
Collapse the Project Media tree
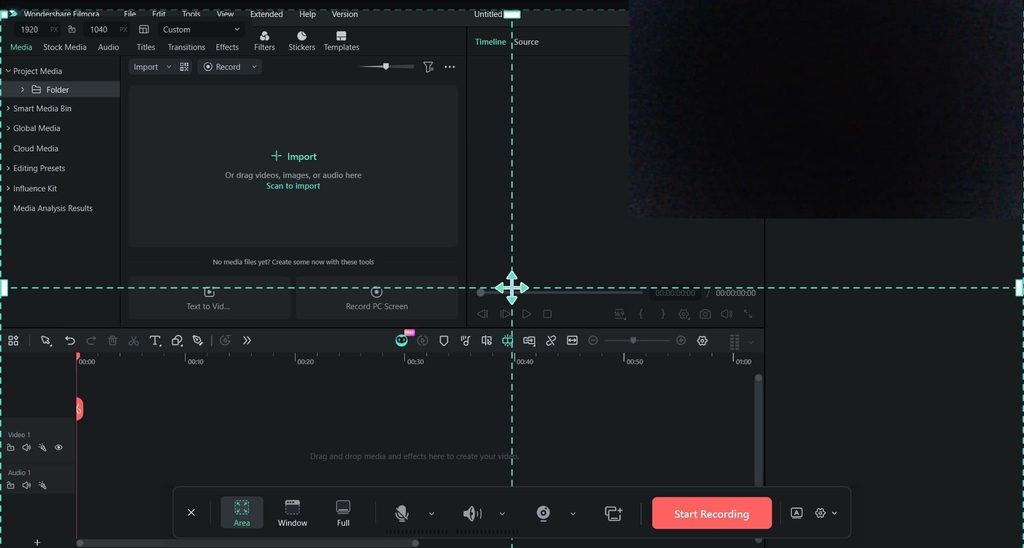click(x=8, y=71)
